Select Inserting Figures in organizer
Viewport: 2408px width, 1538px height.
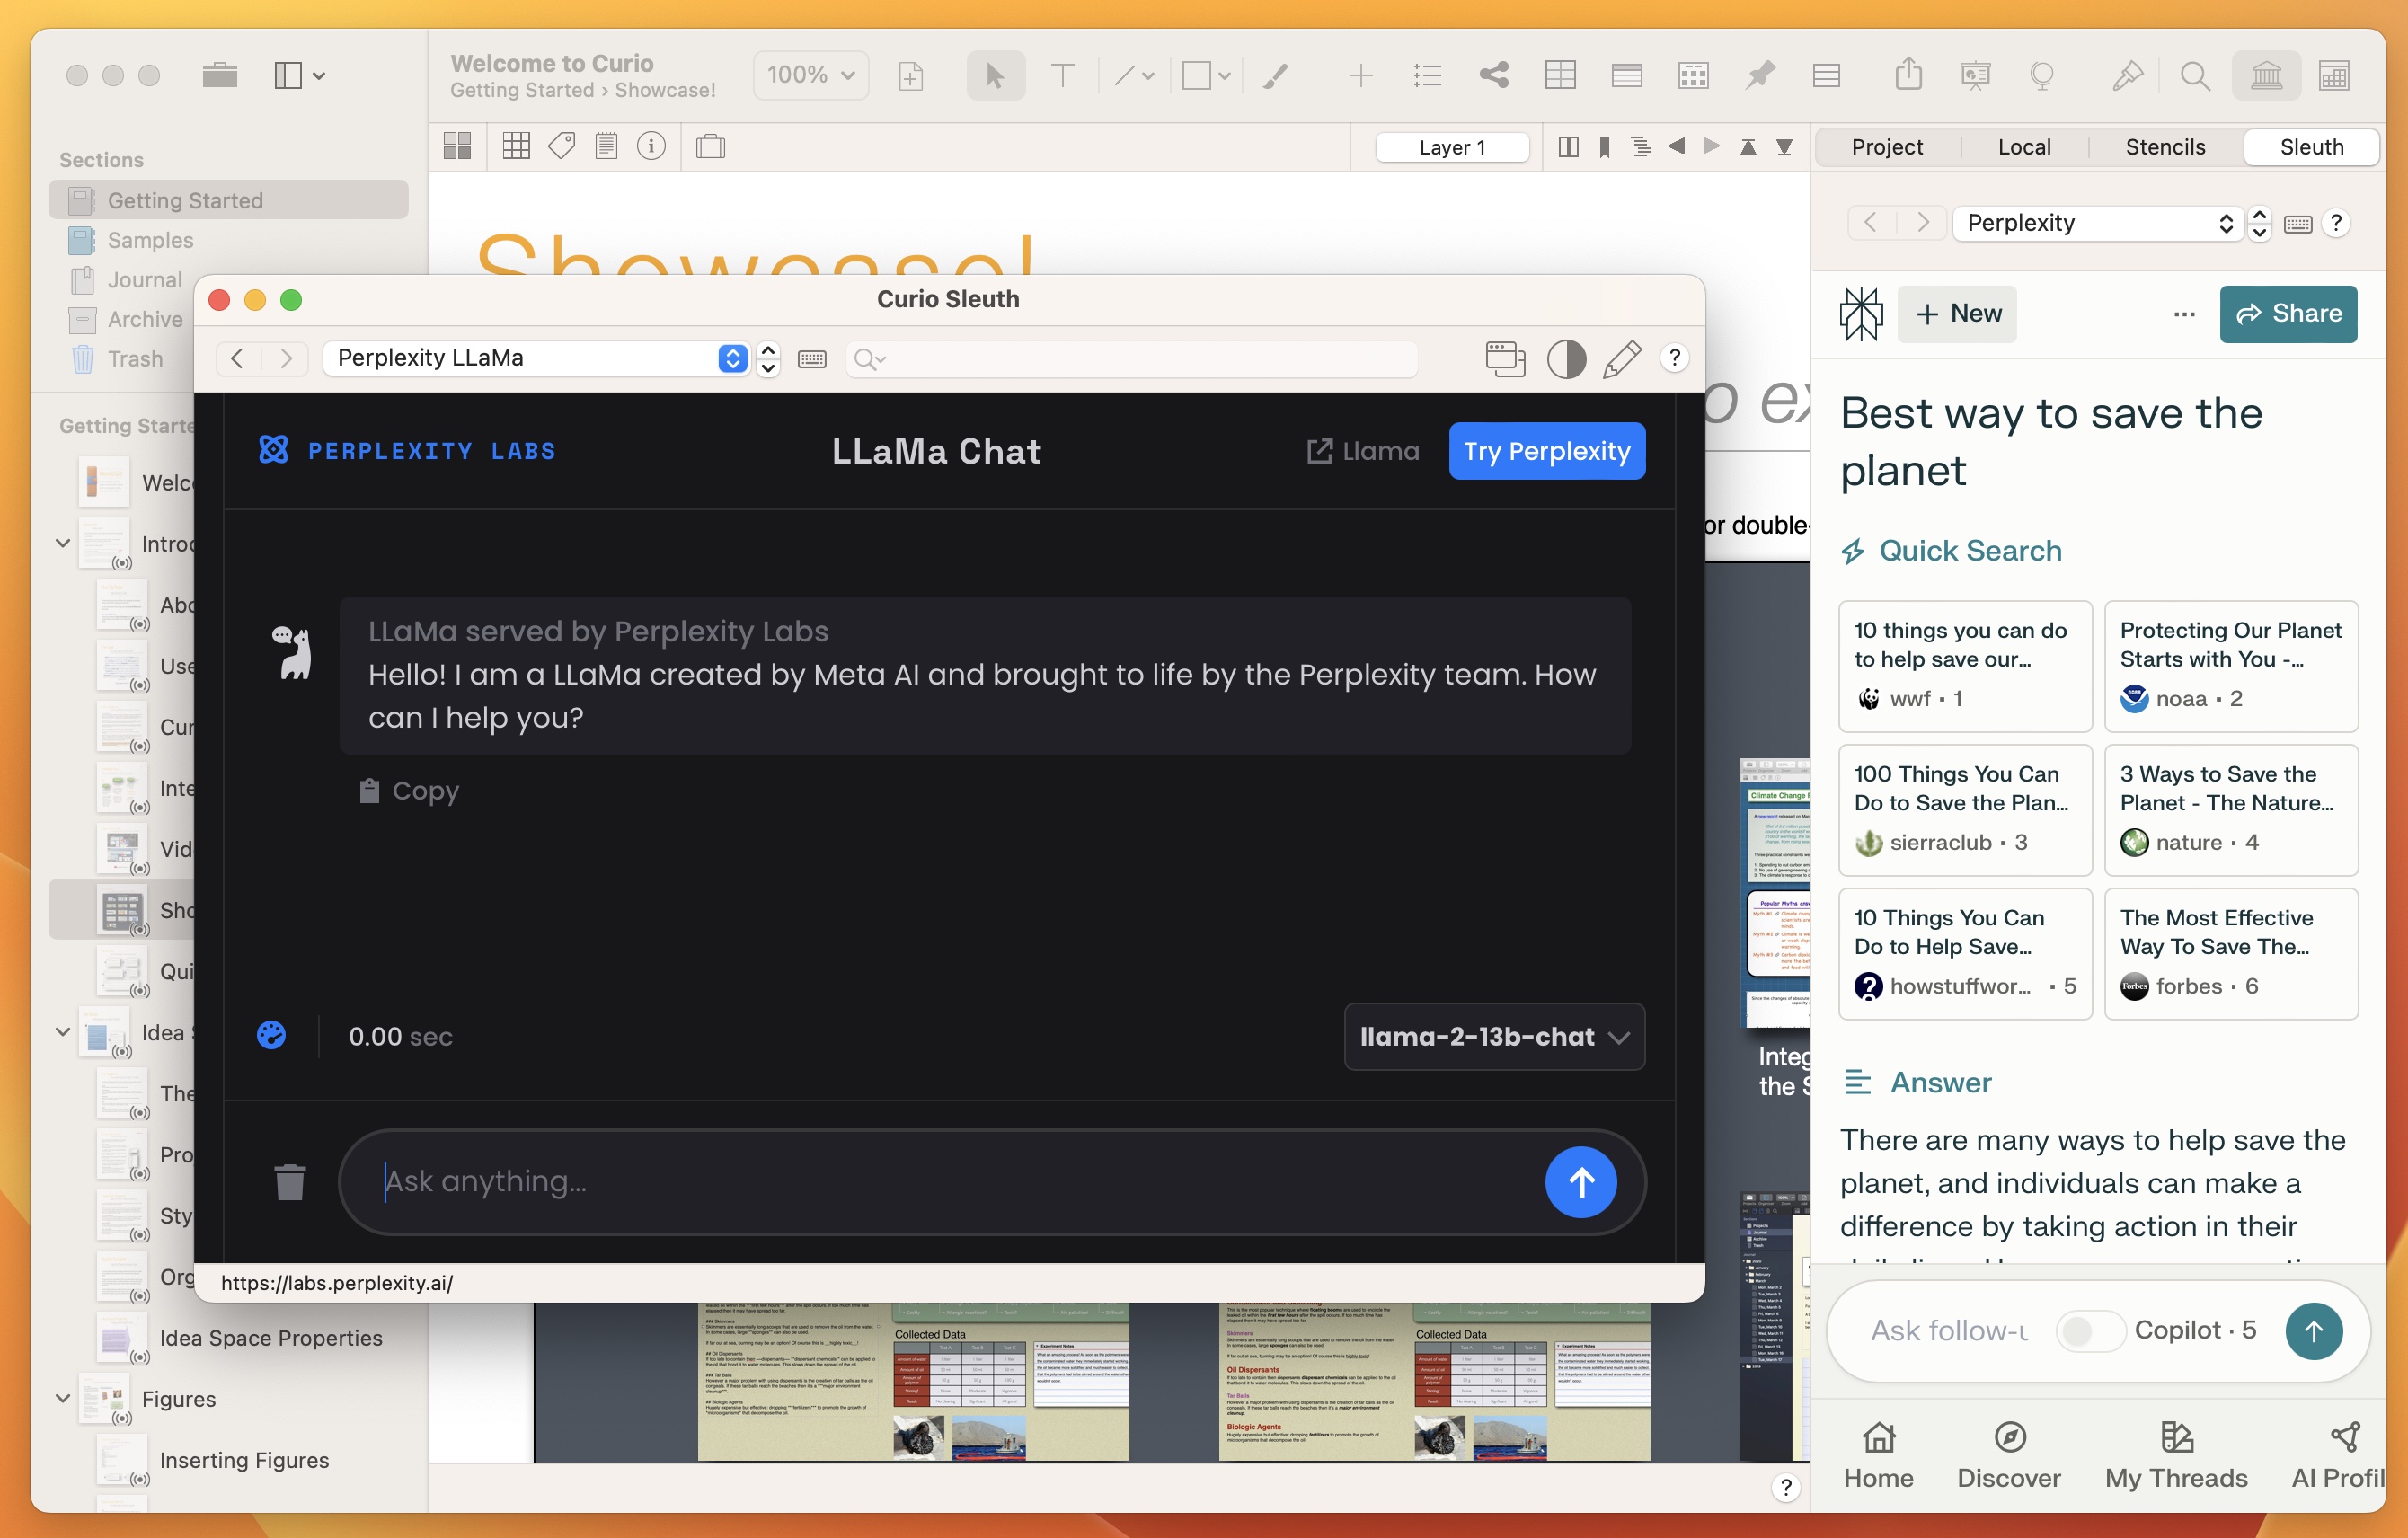[x=244, y=1459]
